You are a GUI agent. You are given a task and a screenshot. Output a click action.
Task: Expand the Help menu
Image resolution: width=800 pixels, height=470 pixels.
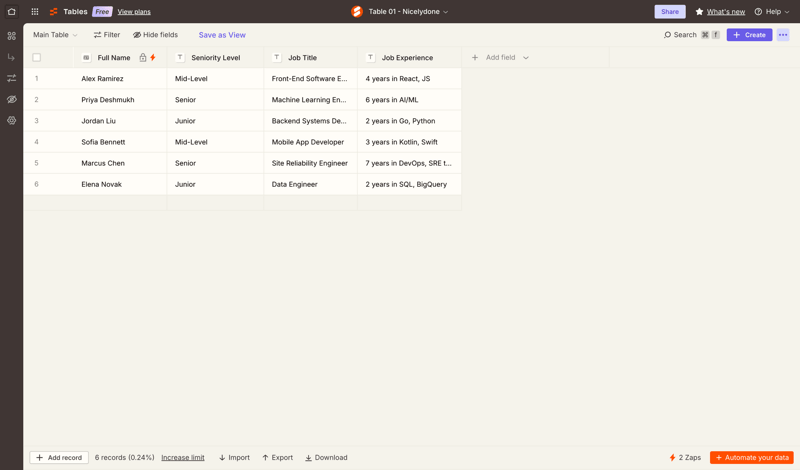tap(771, 11)
